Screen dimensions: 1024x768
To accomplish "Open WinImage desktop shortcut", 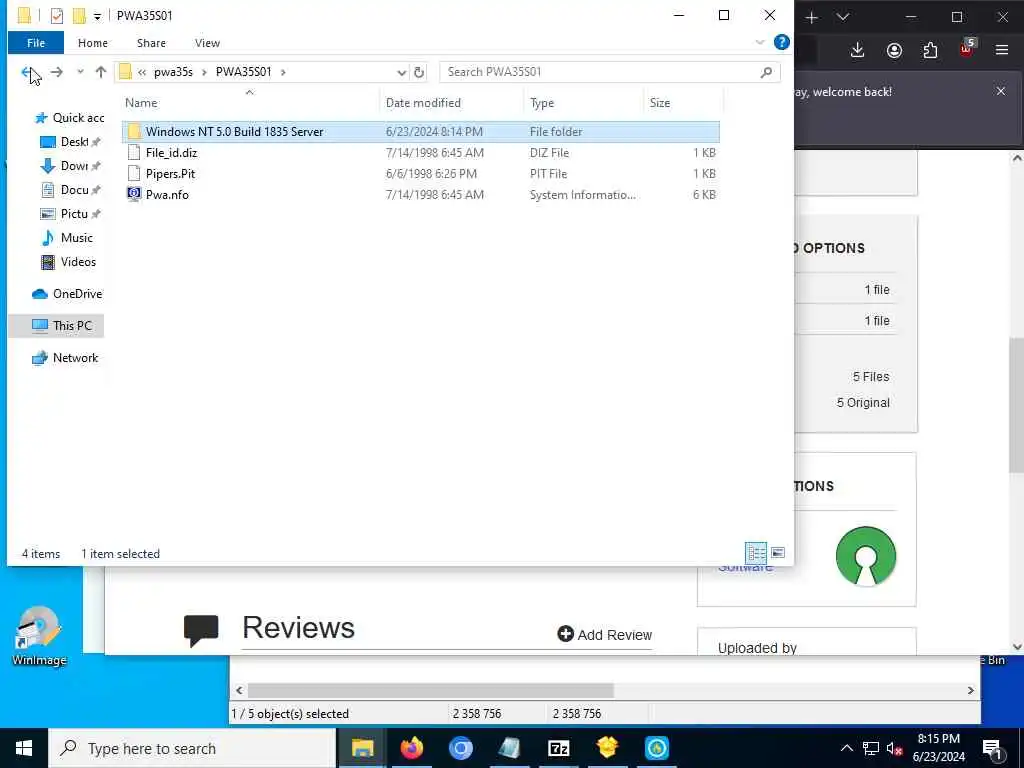I will click(39, 636).
